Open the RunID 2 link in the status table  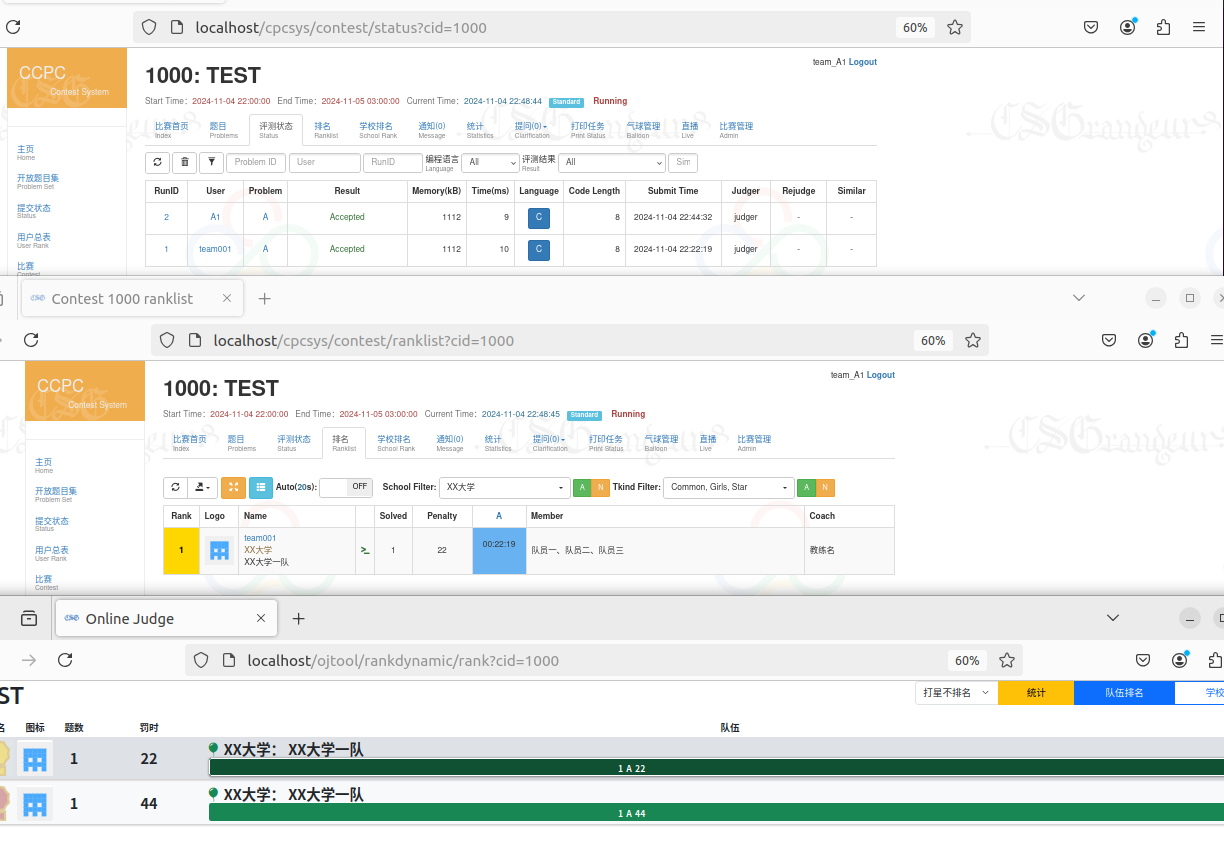point(166,217)
